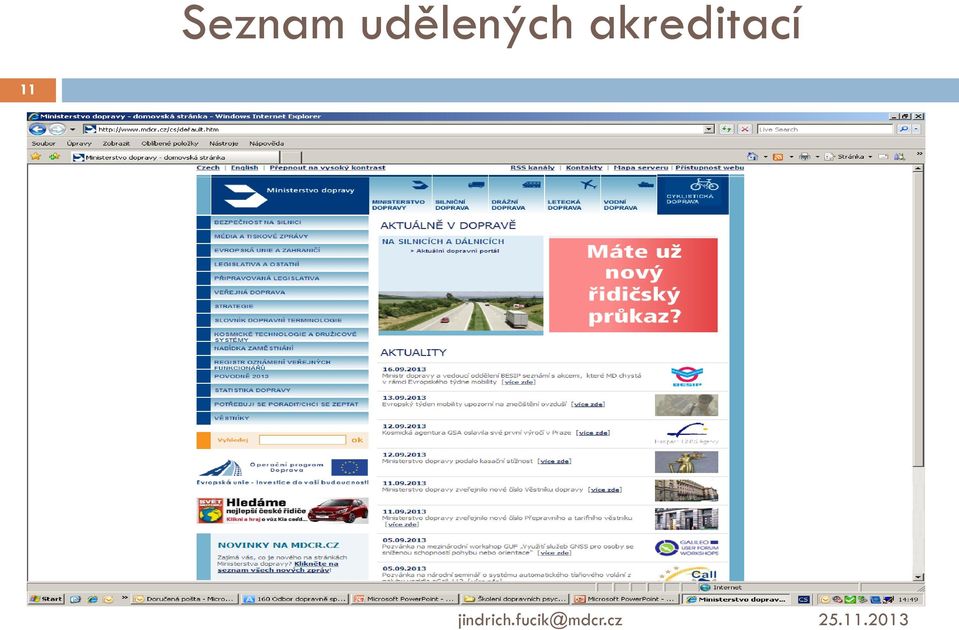Click the Ministerstvo dopravy logo
Image resolution: width=959 pixels, height=630 pixels.
click(x=290, y=195)
